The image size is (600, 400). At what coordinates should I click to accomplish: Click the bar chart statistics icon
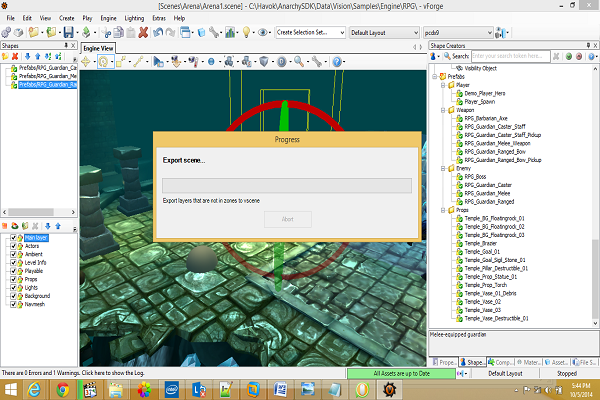[230, 33]
